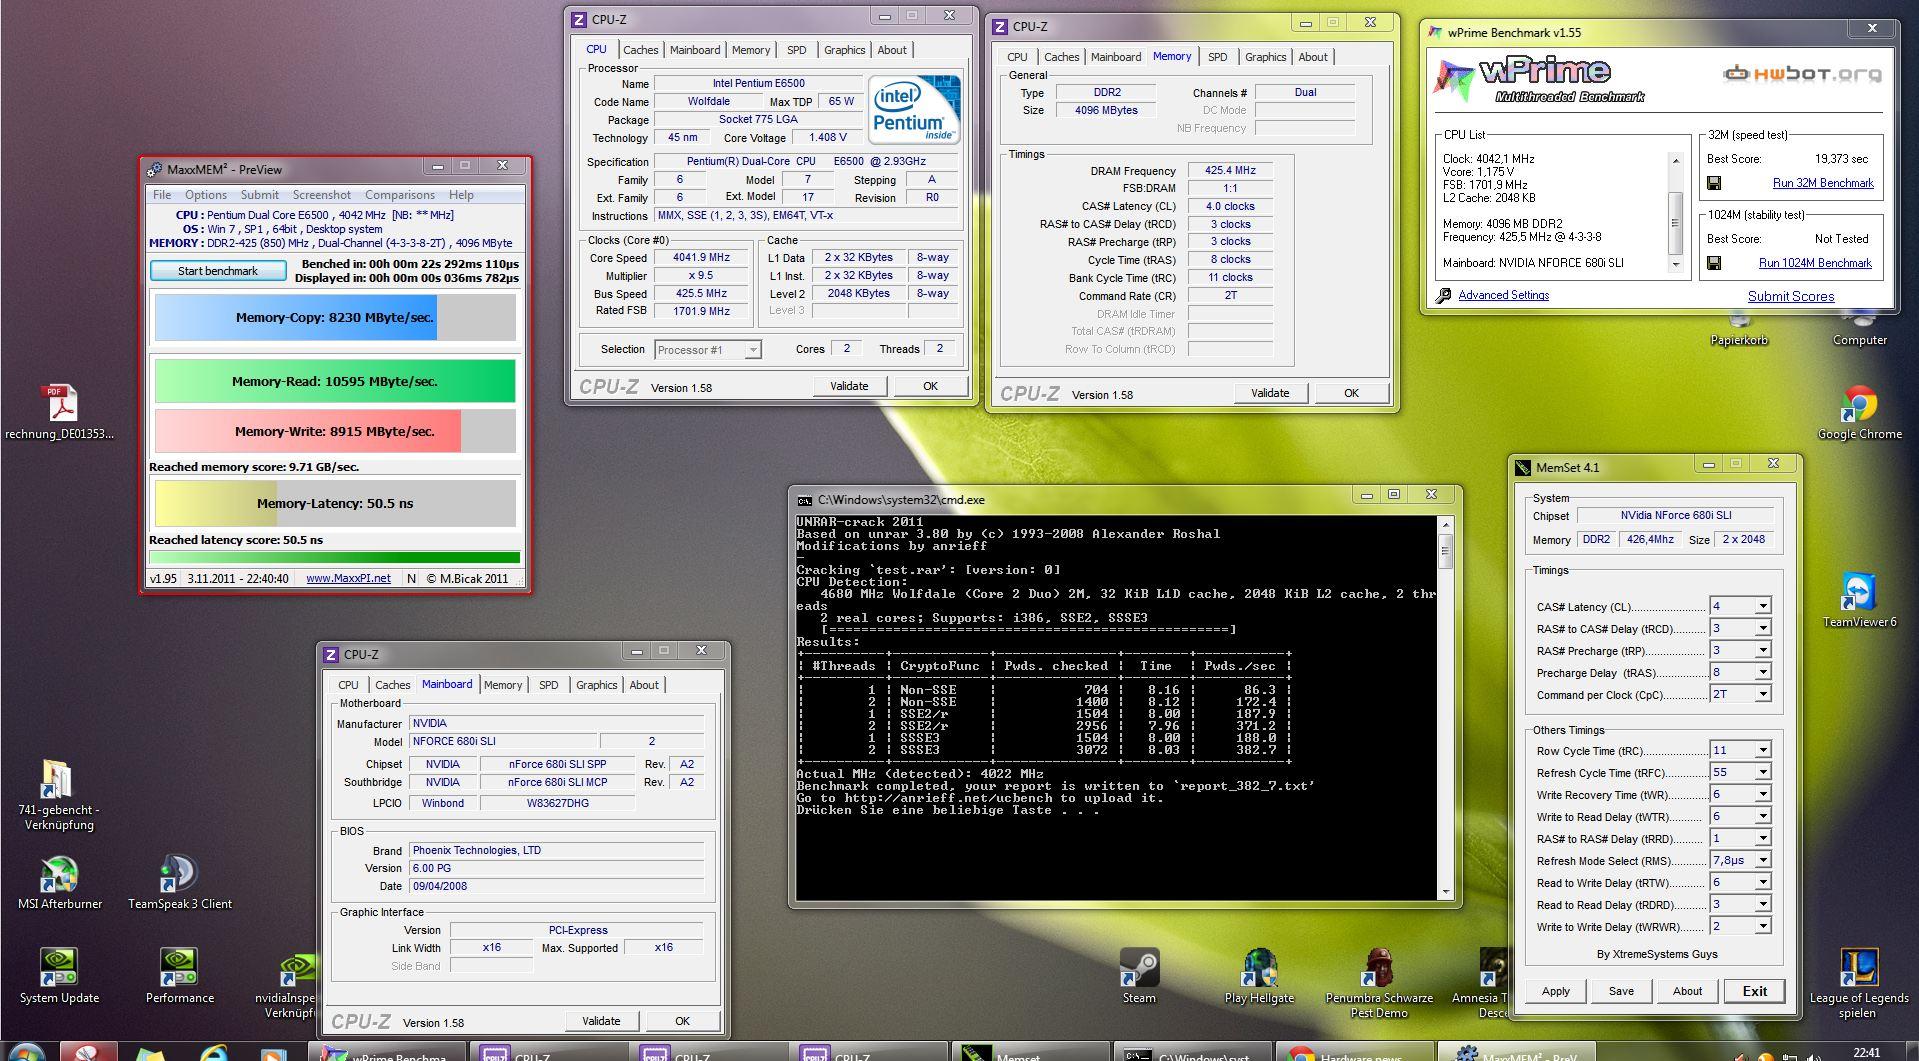Screen dimensions: 1919x1061
Task: Expand Command per Clock (CpC) dropdown
Action: (1763, 694)
